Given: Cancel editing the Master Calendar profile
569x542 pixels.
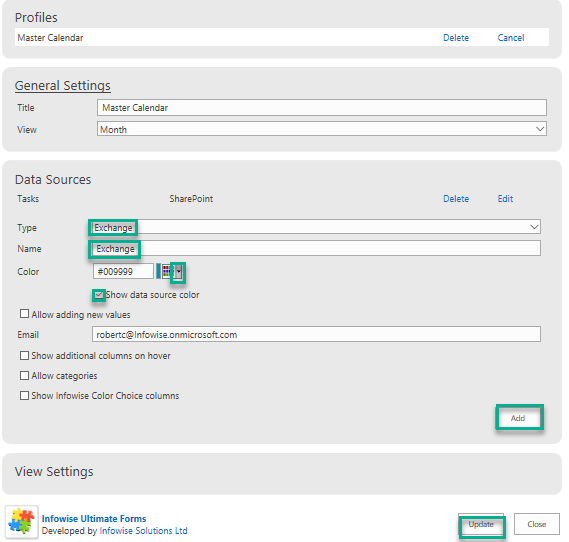Looking at the screenshot, I should pos(511,38).
